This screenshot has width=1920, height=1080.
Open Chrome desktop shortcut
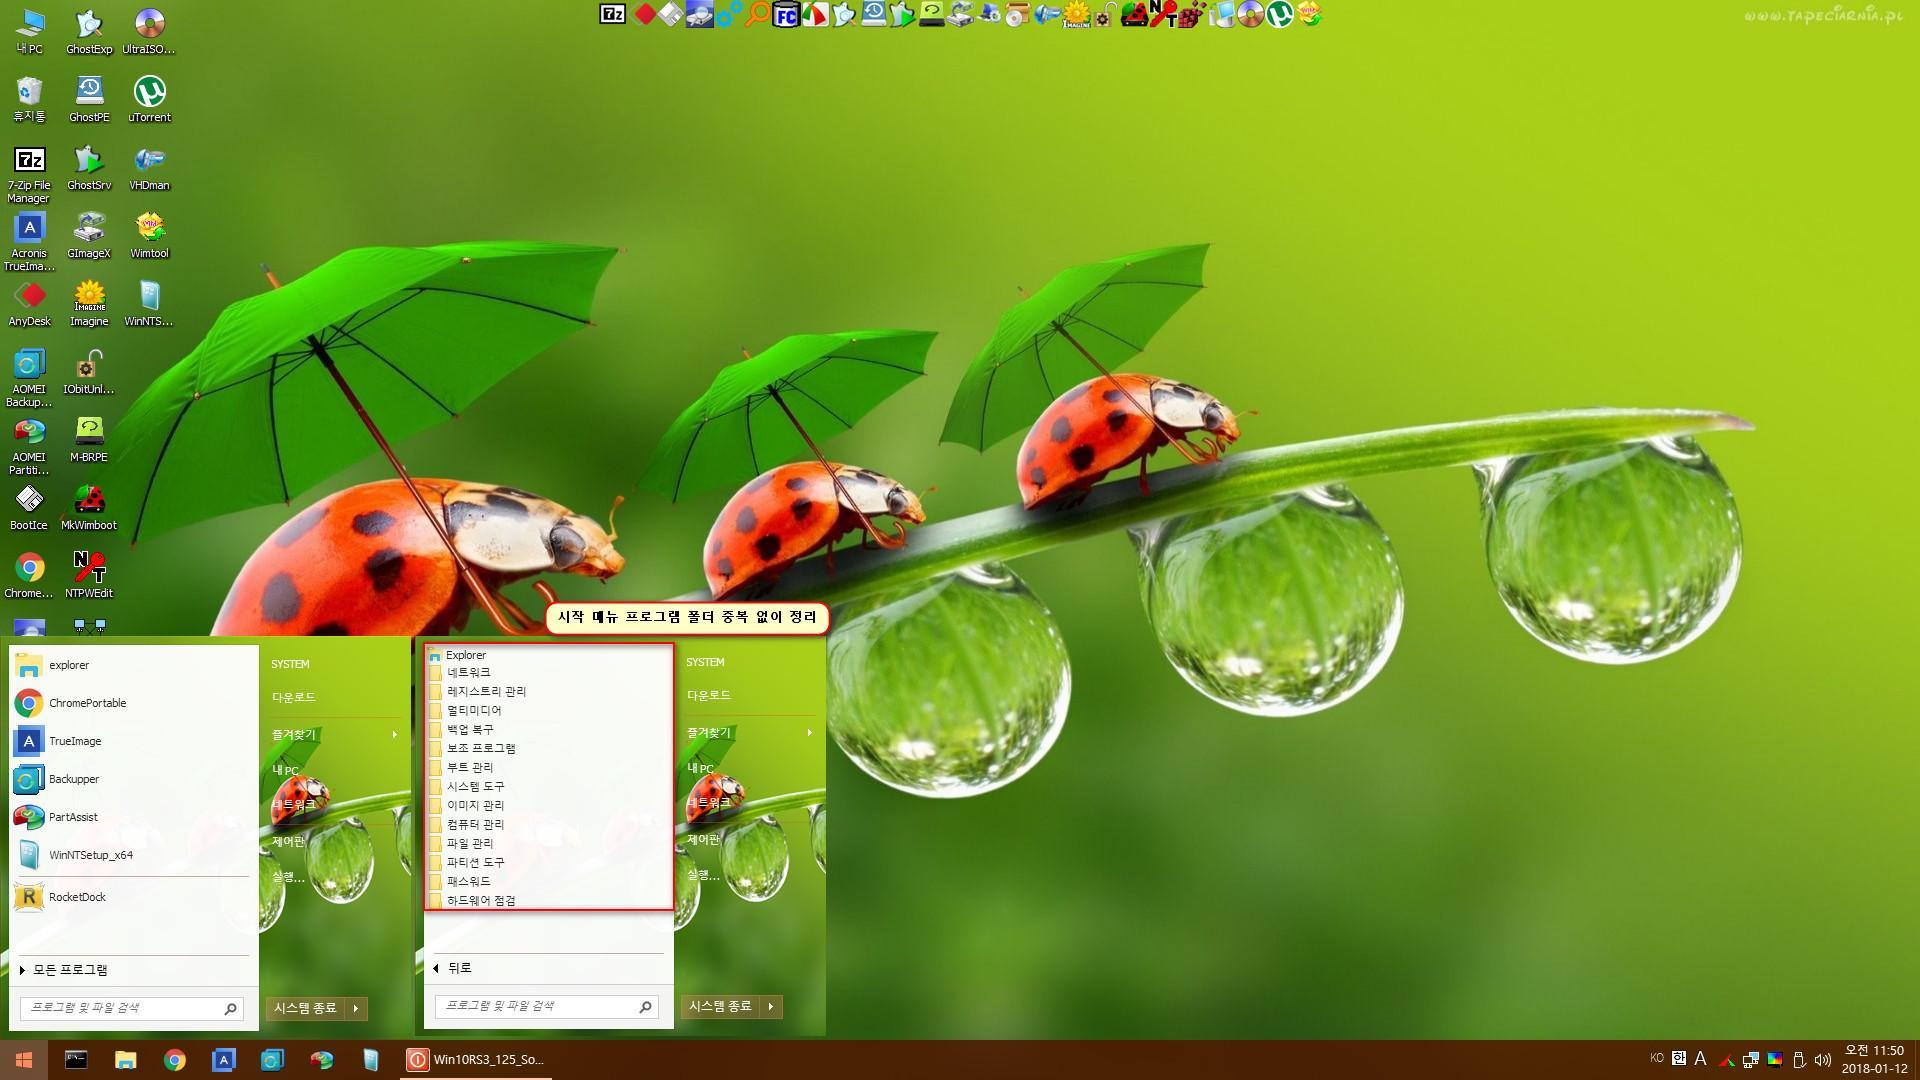tap(29, 576)
